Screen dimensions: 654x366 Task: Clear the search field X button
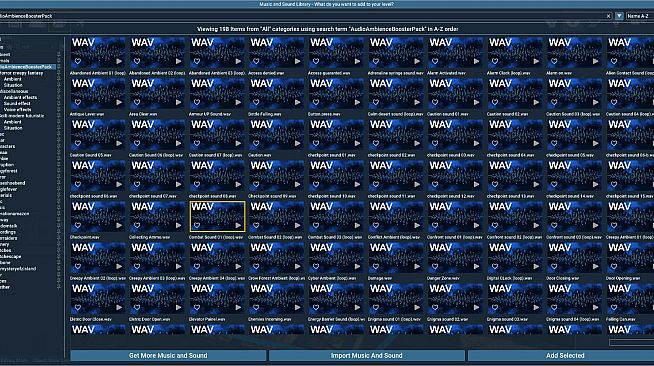[x=609, y=16]
